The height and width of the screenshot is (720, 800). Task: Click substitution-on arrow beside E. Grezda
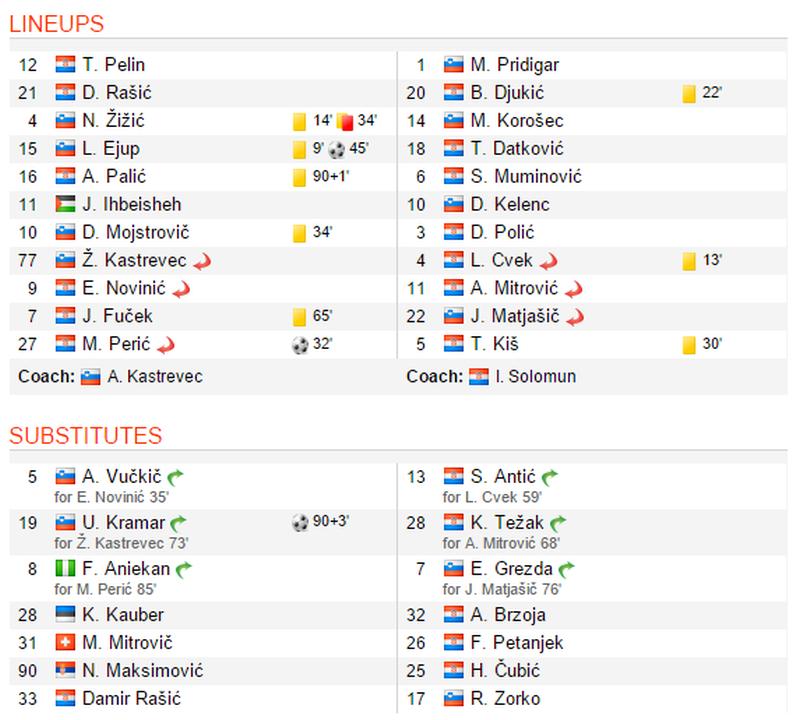568,569
